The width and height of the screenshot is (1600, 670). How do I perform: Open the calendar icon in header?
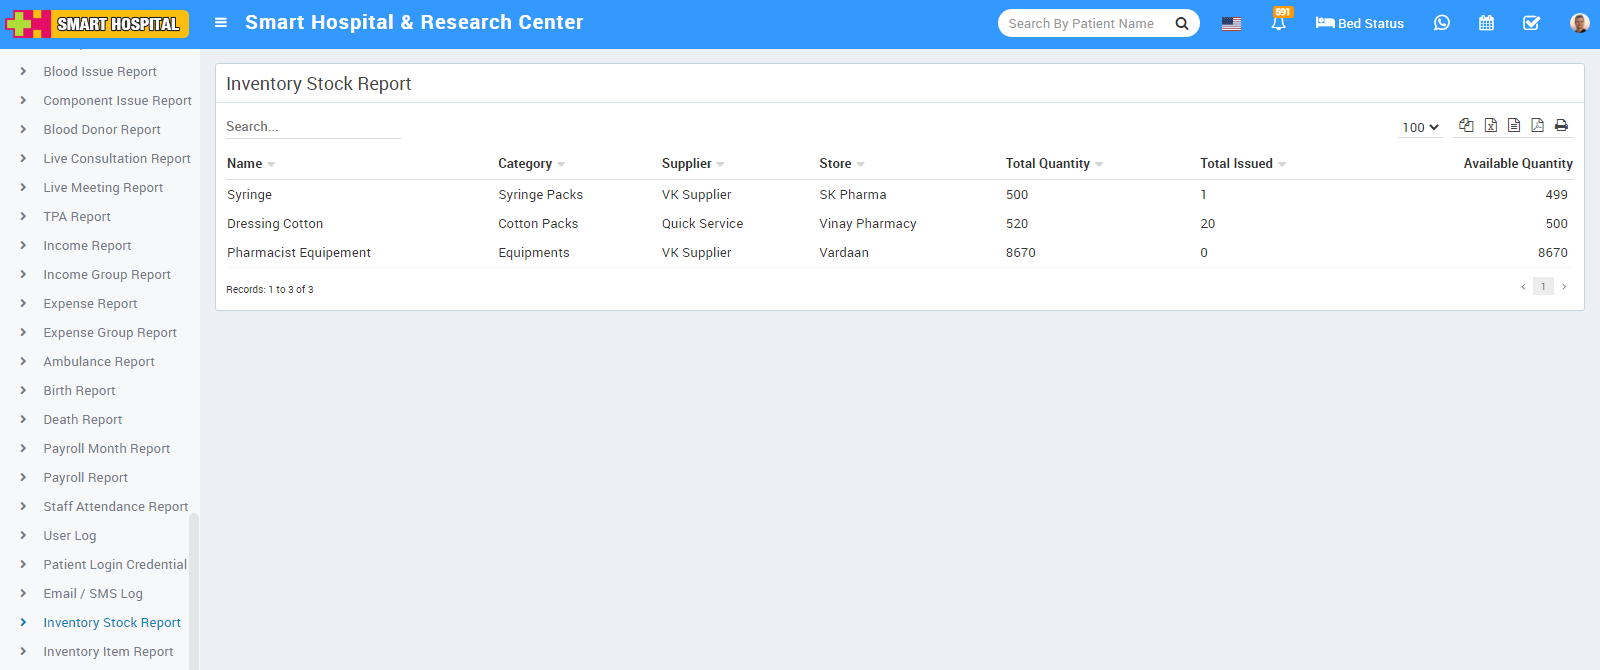1486,23
